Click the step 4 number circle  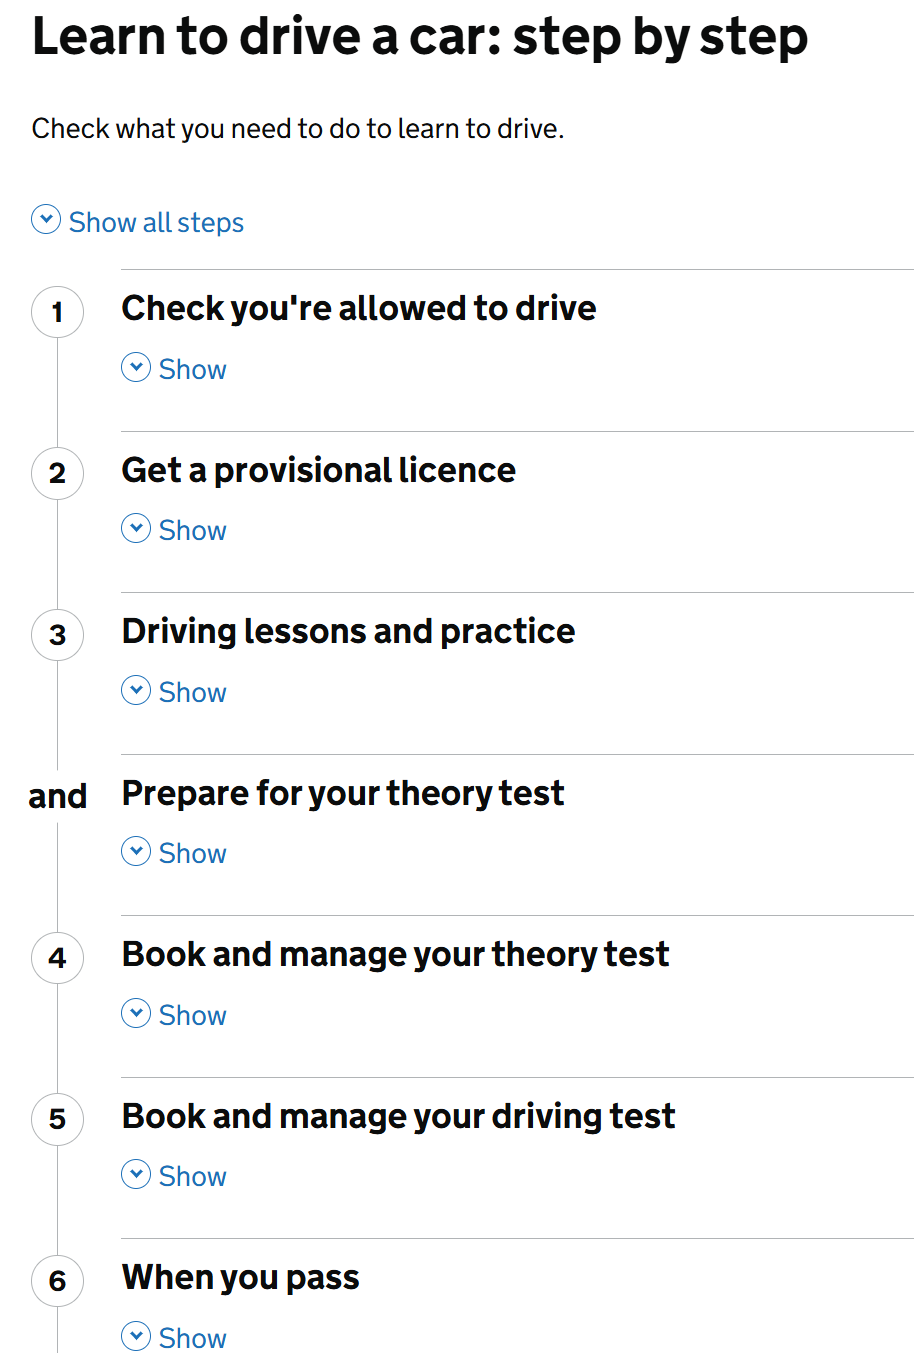(x=57, y=957)
